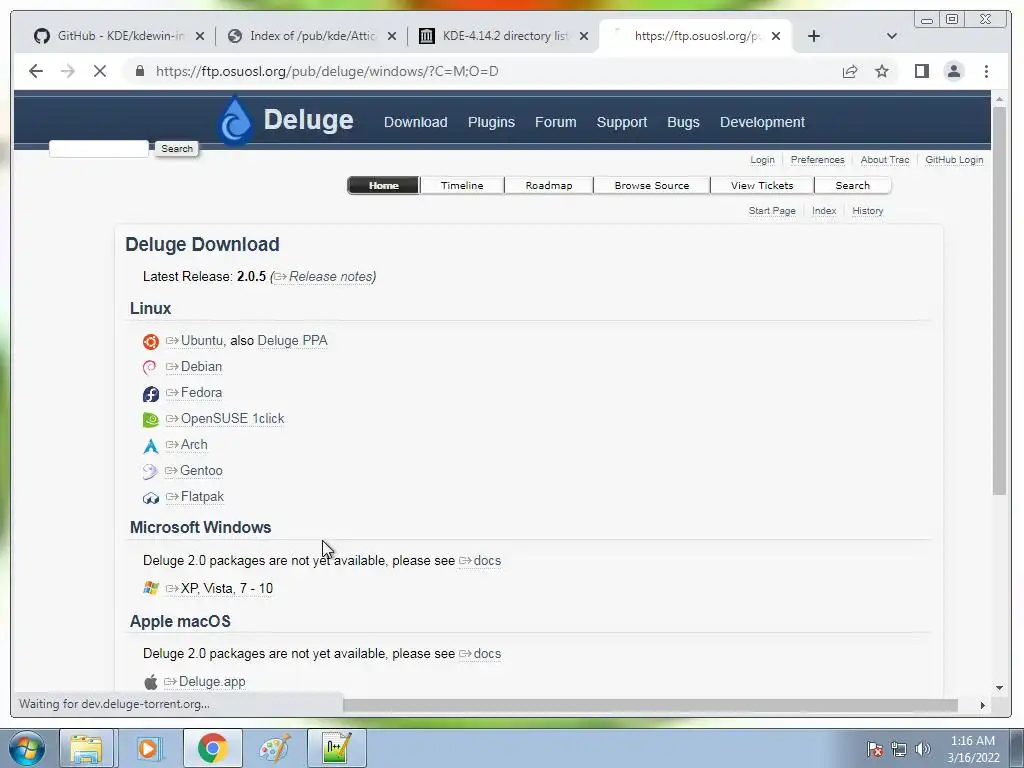The width and height of the screenshot is (1024, 768).
Task: Click the Flatpak logo icon
Action: pos(151,498)
